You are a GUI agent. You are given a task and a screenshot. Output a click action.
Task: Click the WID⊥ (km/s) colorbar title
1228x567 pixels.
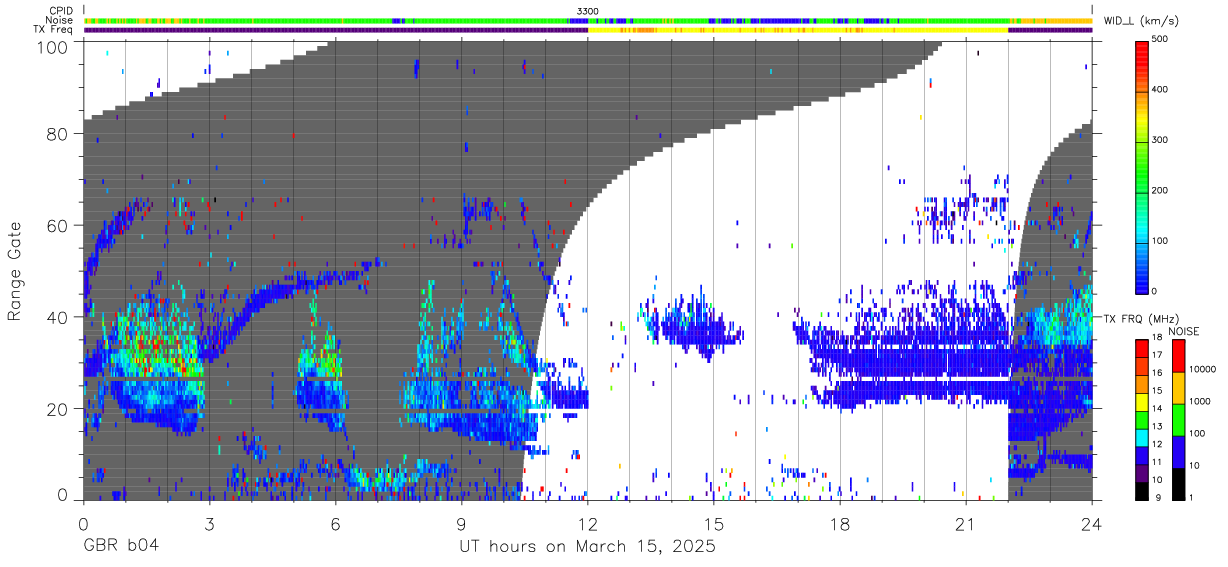(1143, 21)
